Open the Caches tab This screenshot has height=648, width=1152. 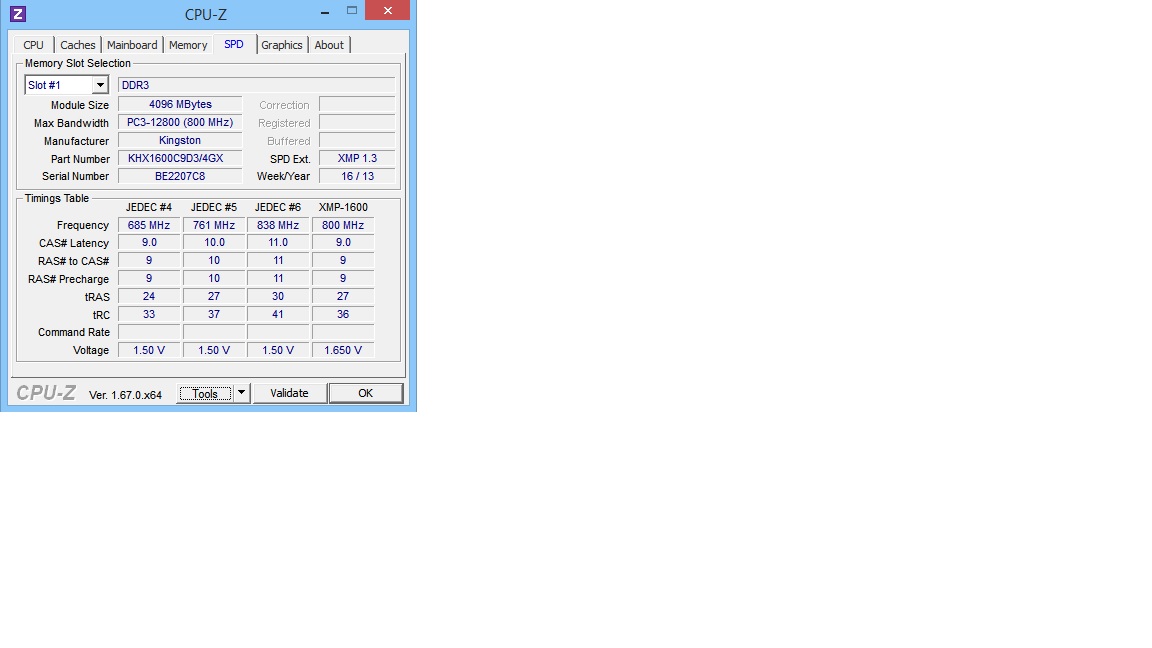[77, 45]
